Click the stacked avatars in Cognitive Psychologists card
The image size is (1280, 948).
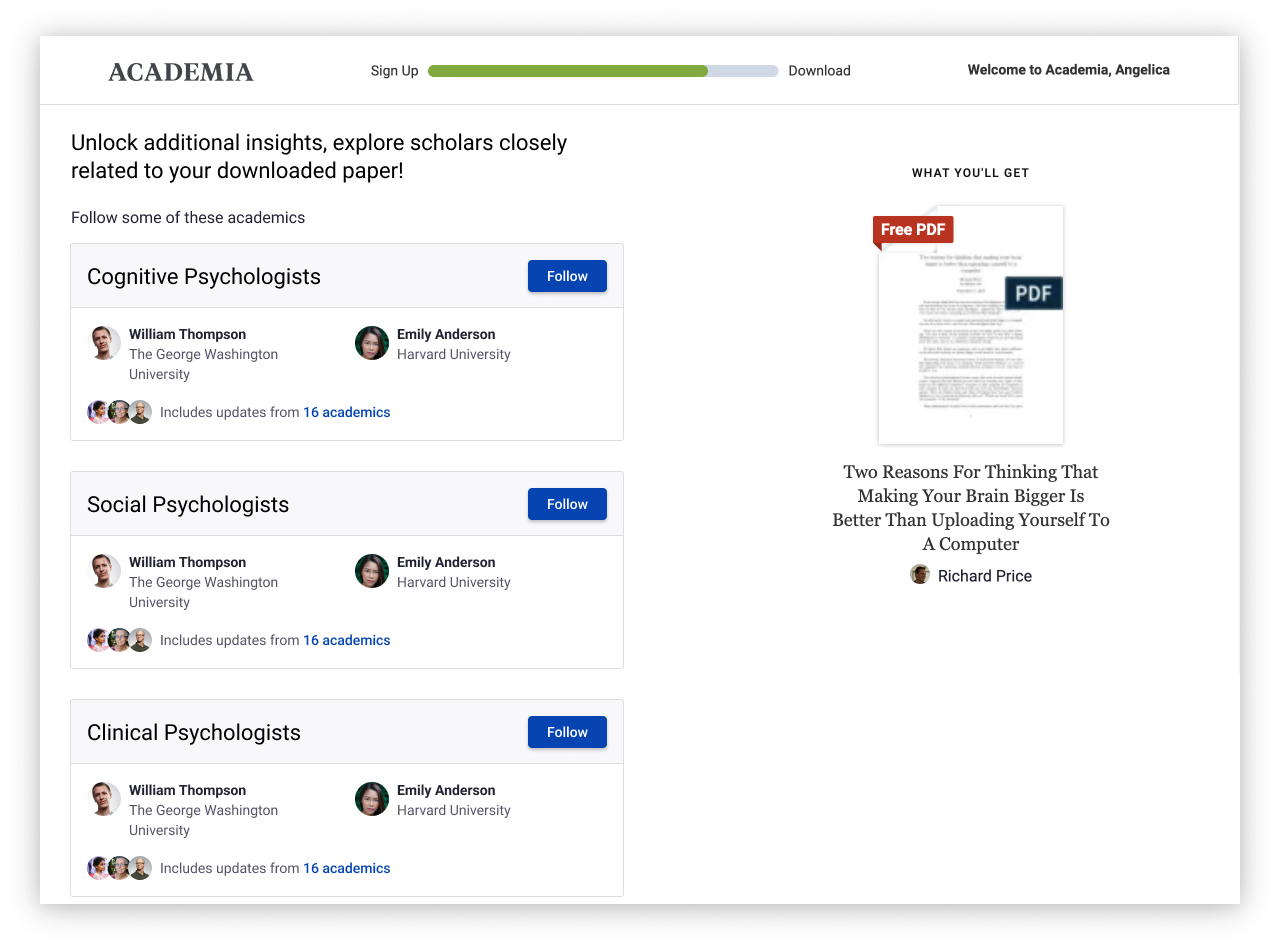[x=119, y=412]
